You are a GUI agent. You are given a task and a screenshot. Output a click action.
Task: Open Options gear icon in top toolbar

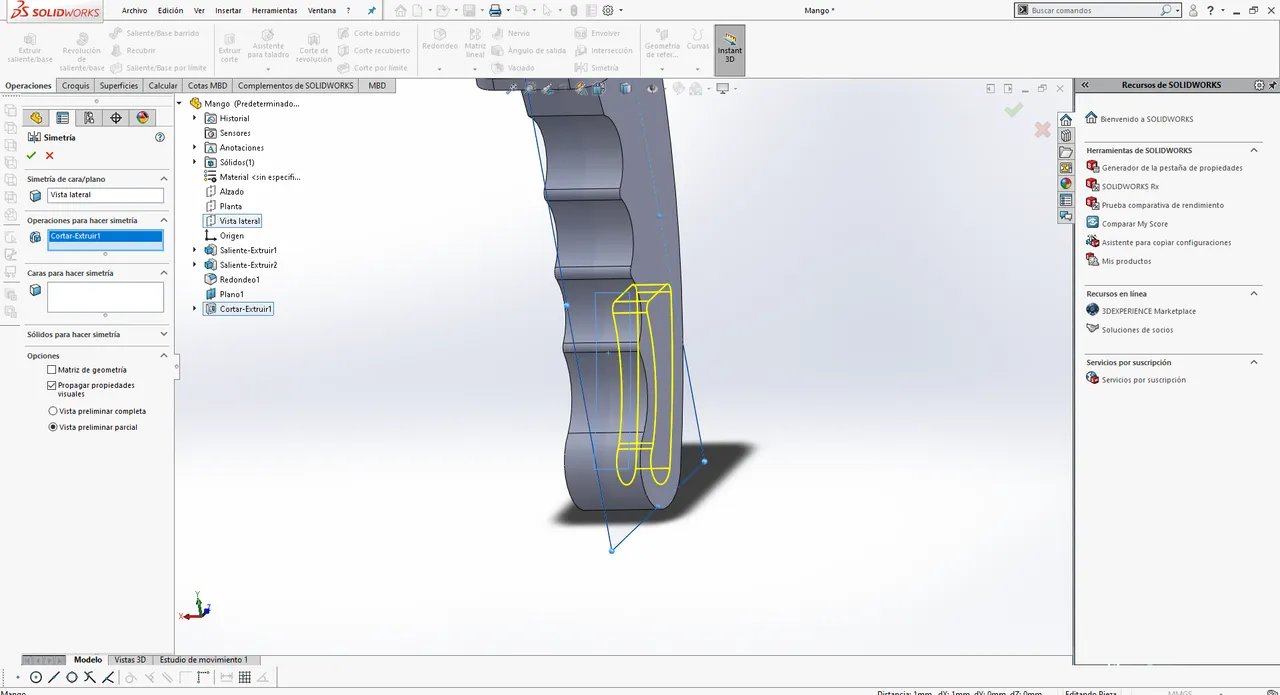607,10
